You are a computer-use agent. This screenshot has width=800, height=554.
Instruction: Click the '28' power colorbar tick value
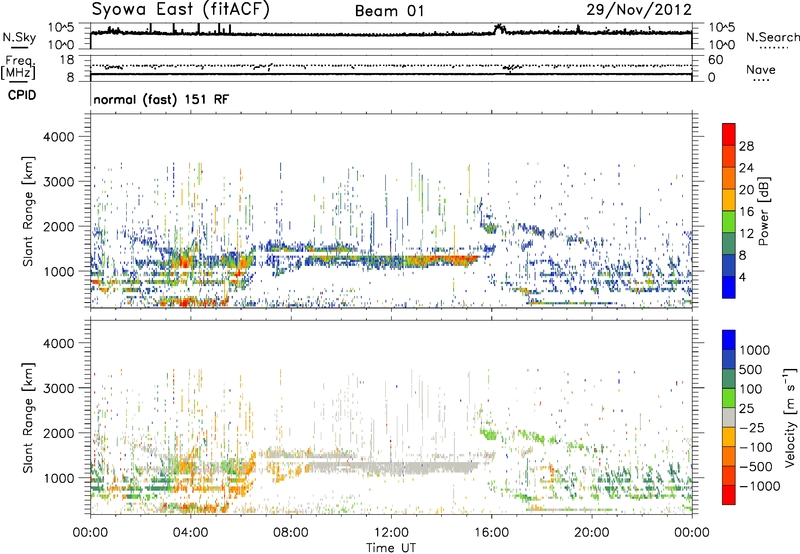746,146
